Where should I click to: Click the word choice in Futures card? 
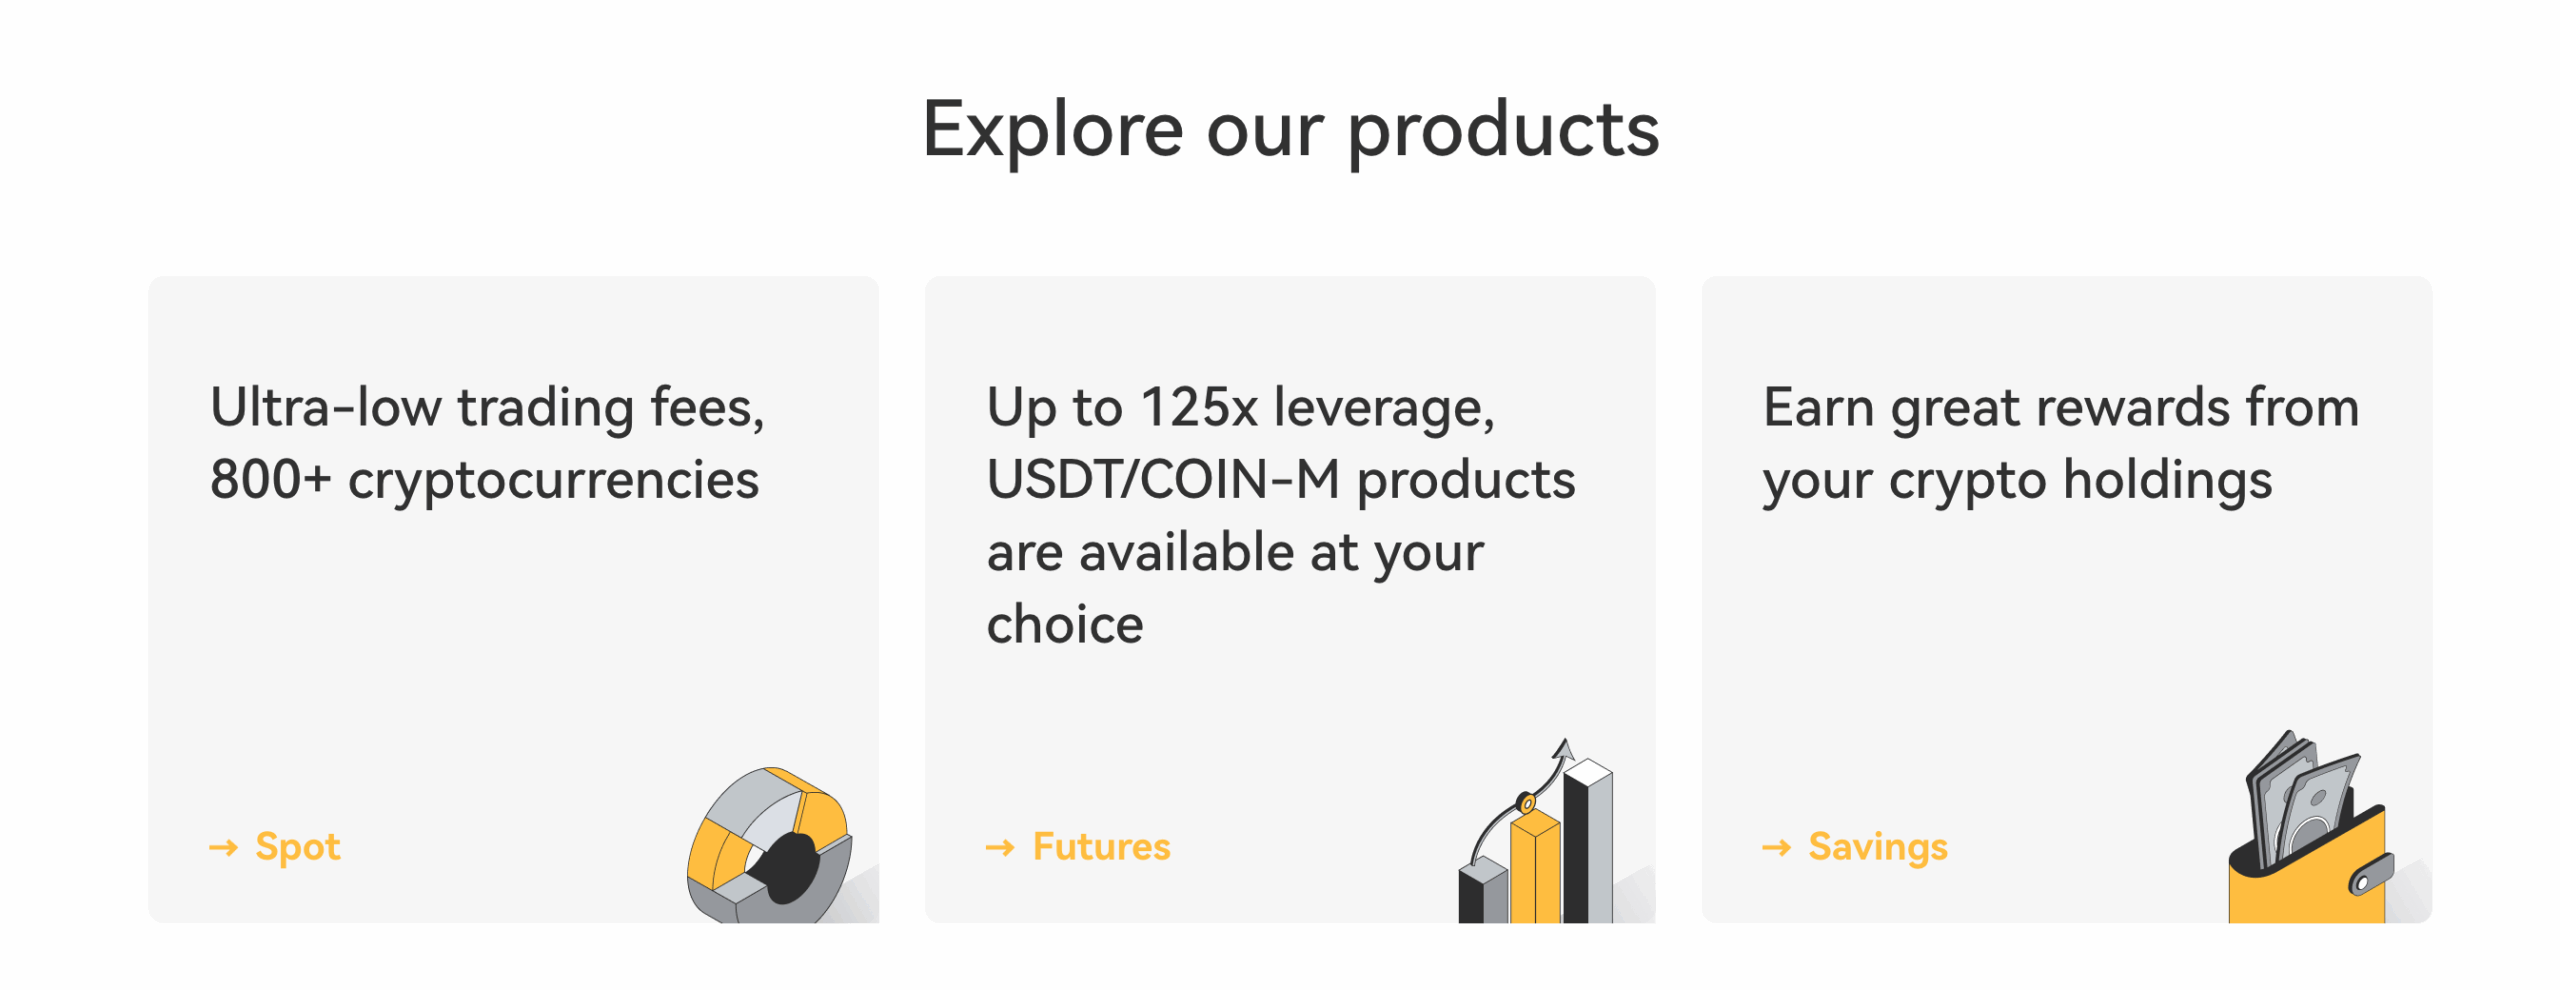pyautogui.click(x=1064, y=624)
